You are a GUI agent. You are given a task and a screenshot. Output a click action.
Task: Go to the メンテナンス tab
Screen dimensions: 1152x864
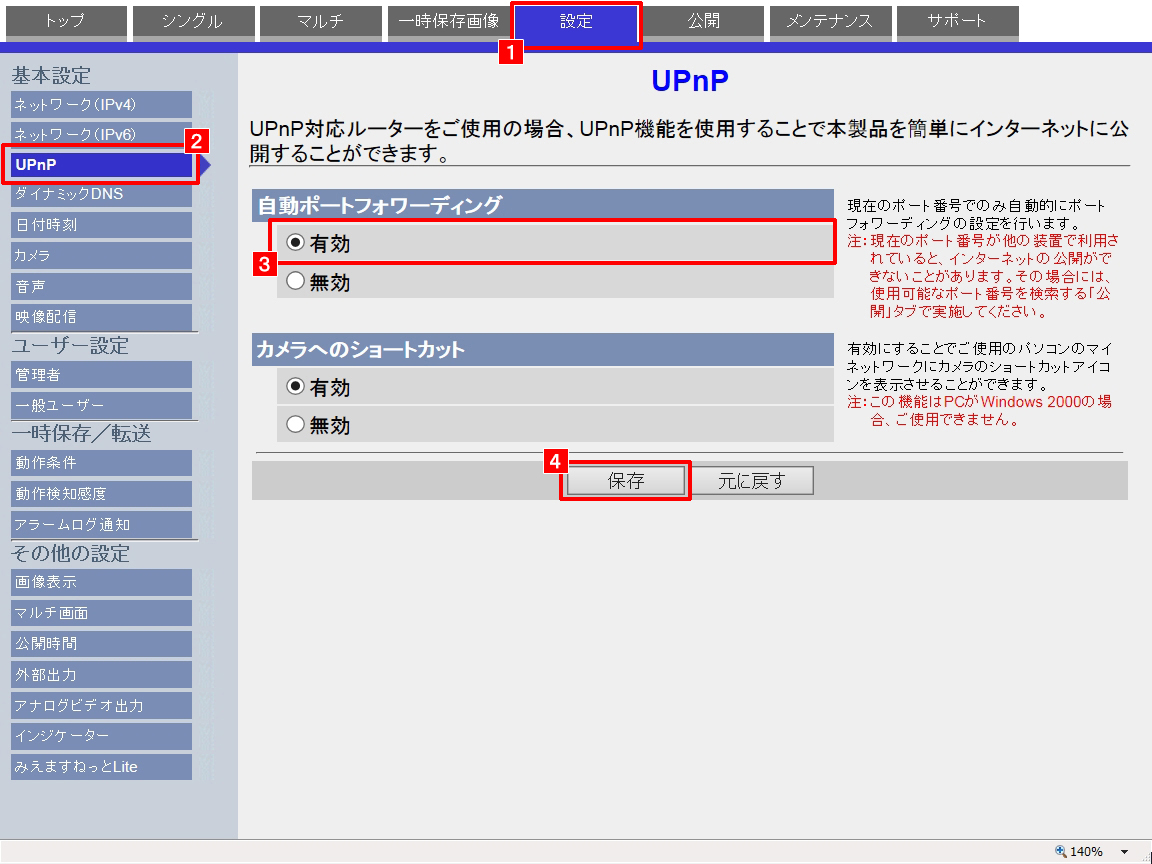pos(829,22)
